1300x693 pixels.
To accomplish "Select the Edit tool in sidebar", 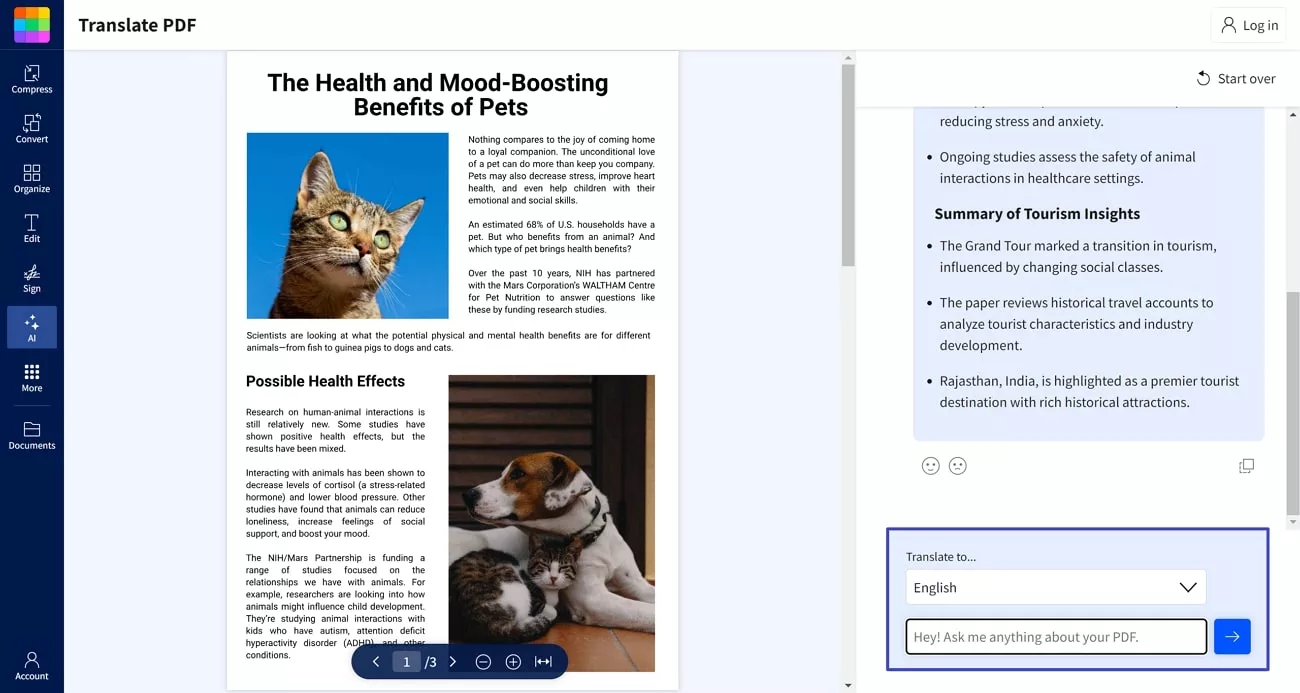I will [x=32, y=228].
